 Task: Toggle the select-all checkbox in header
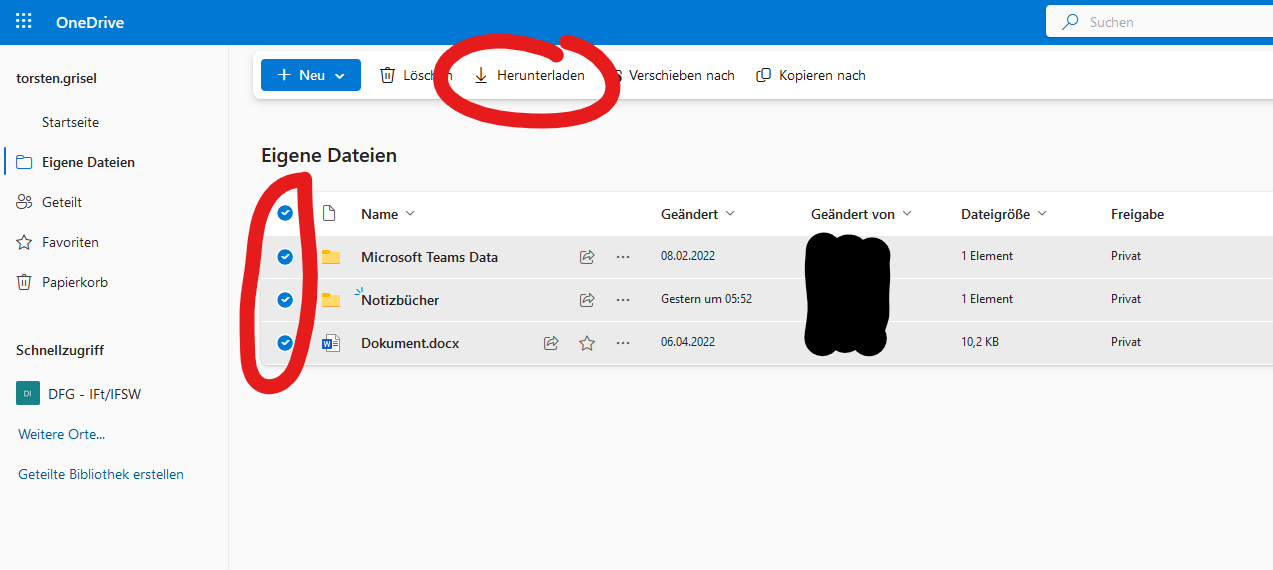click(285, 213)
